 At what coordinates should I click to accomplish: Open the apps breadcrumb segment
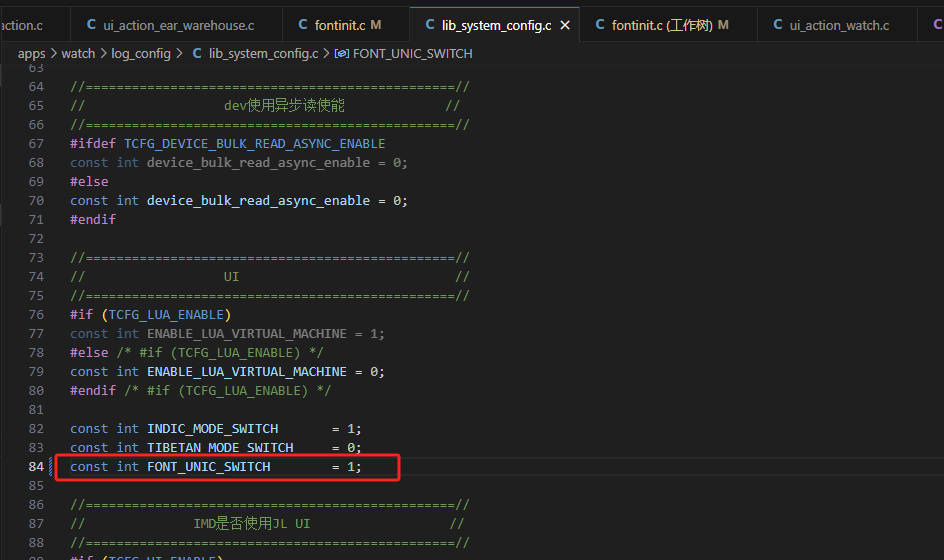point(31,54)
